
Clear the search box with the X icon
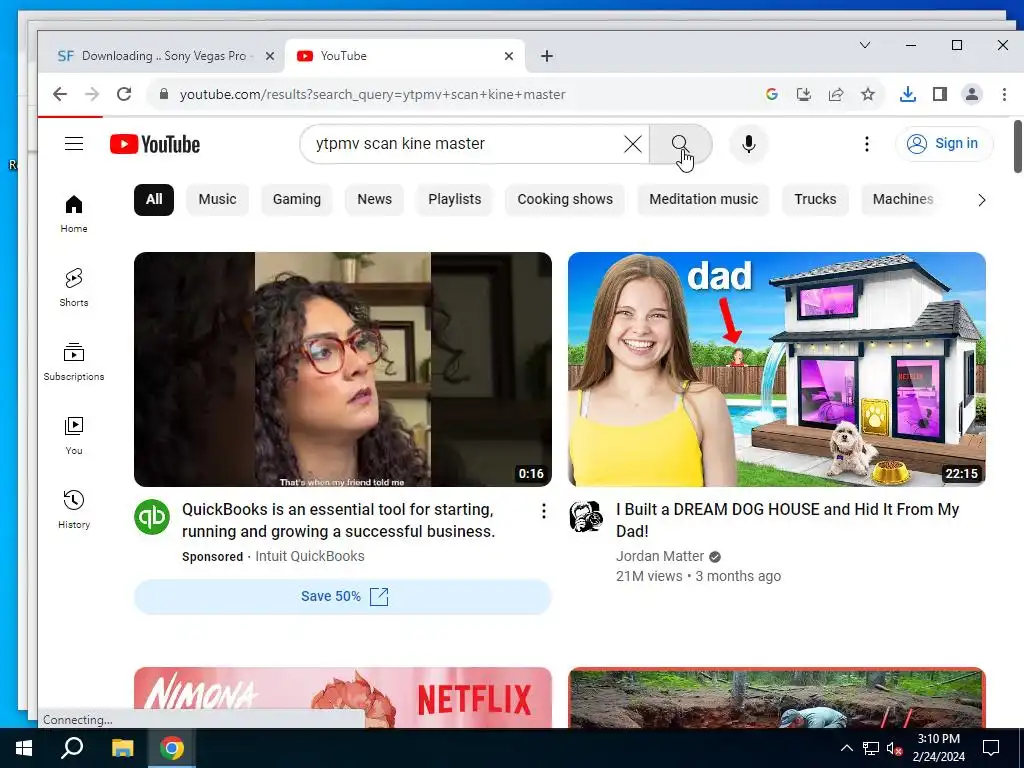[632, 144]
